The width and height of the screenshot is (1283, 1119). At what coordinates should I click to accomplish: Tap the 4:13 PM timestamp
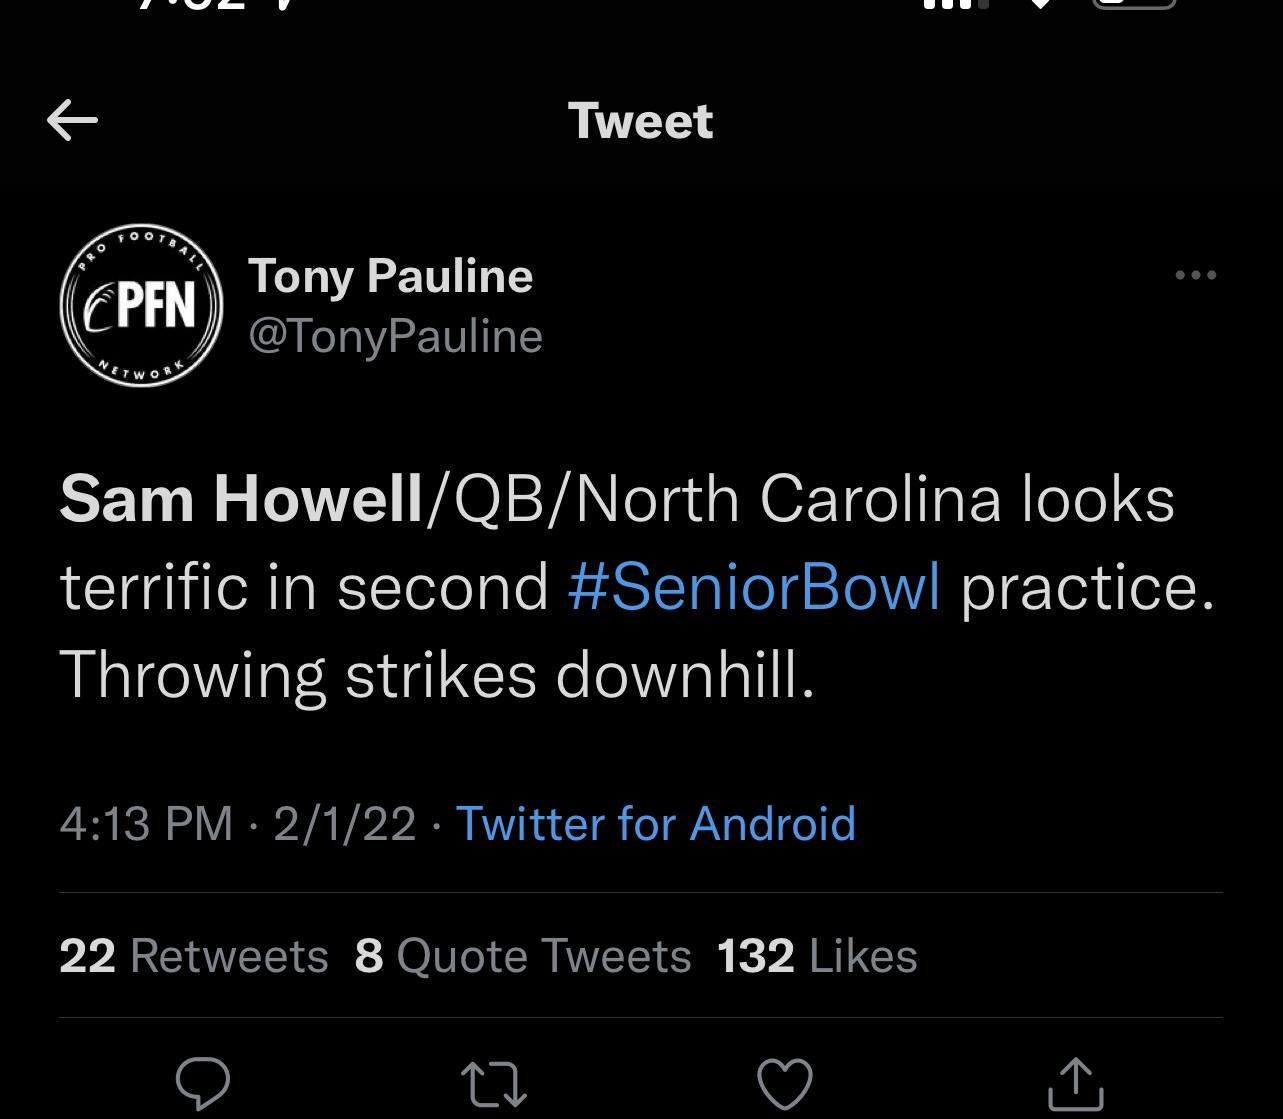click(x=146, y=824)
